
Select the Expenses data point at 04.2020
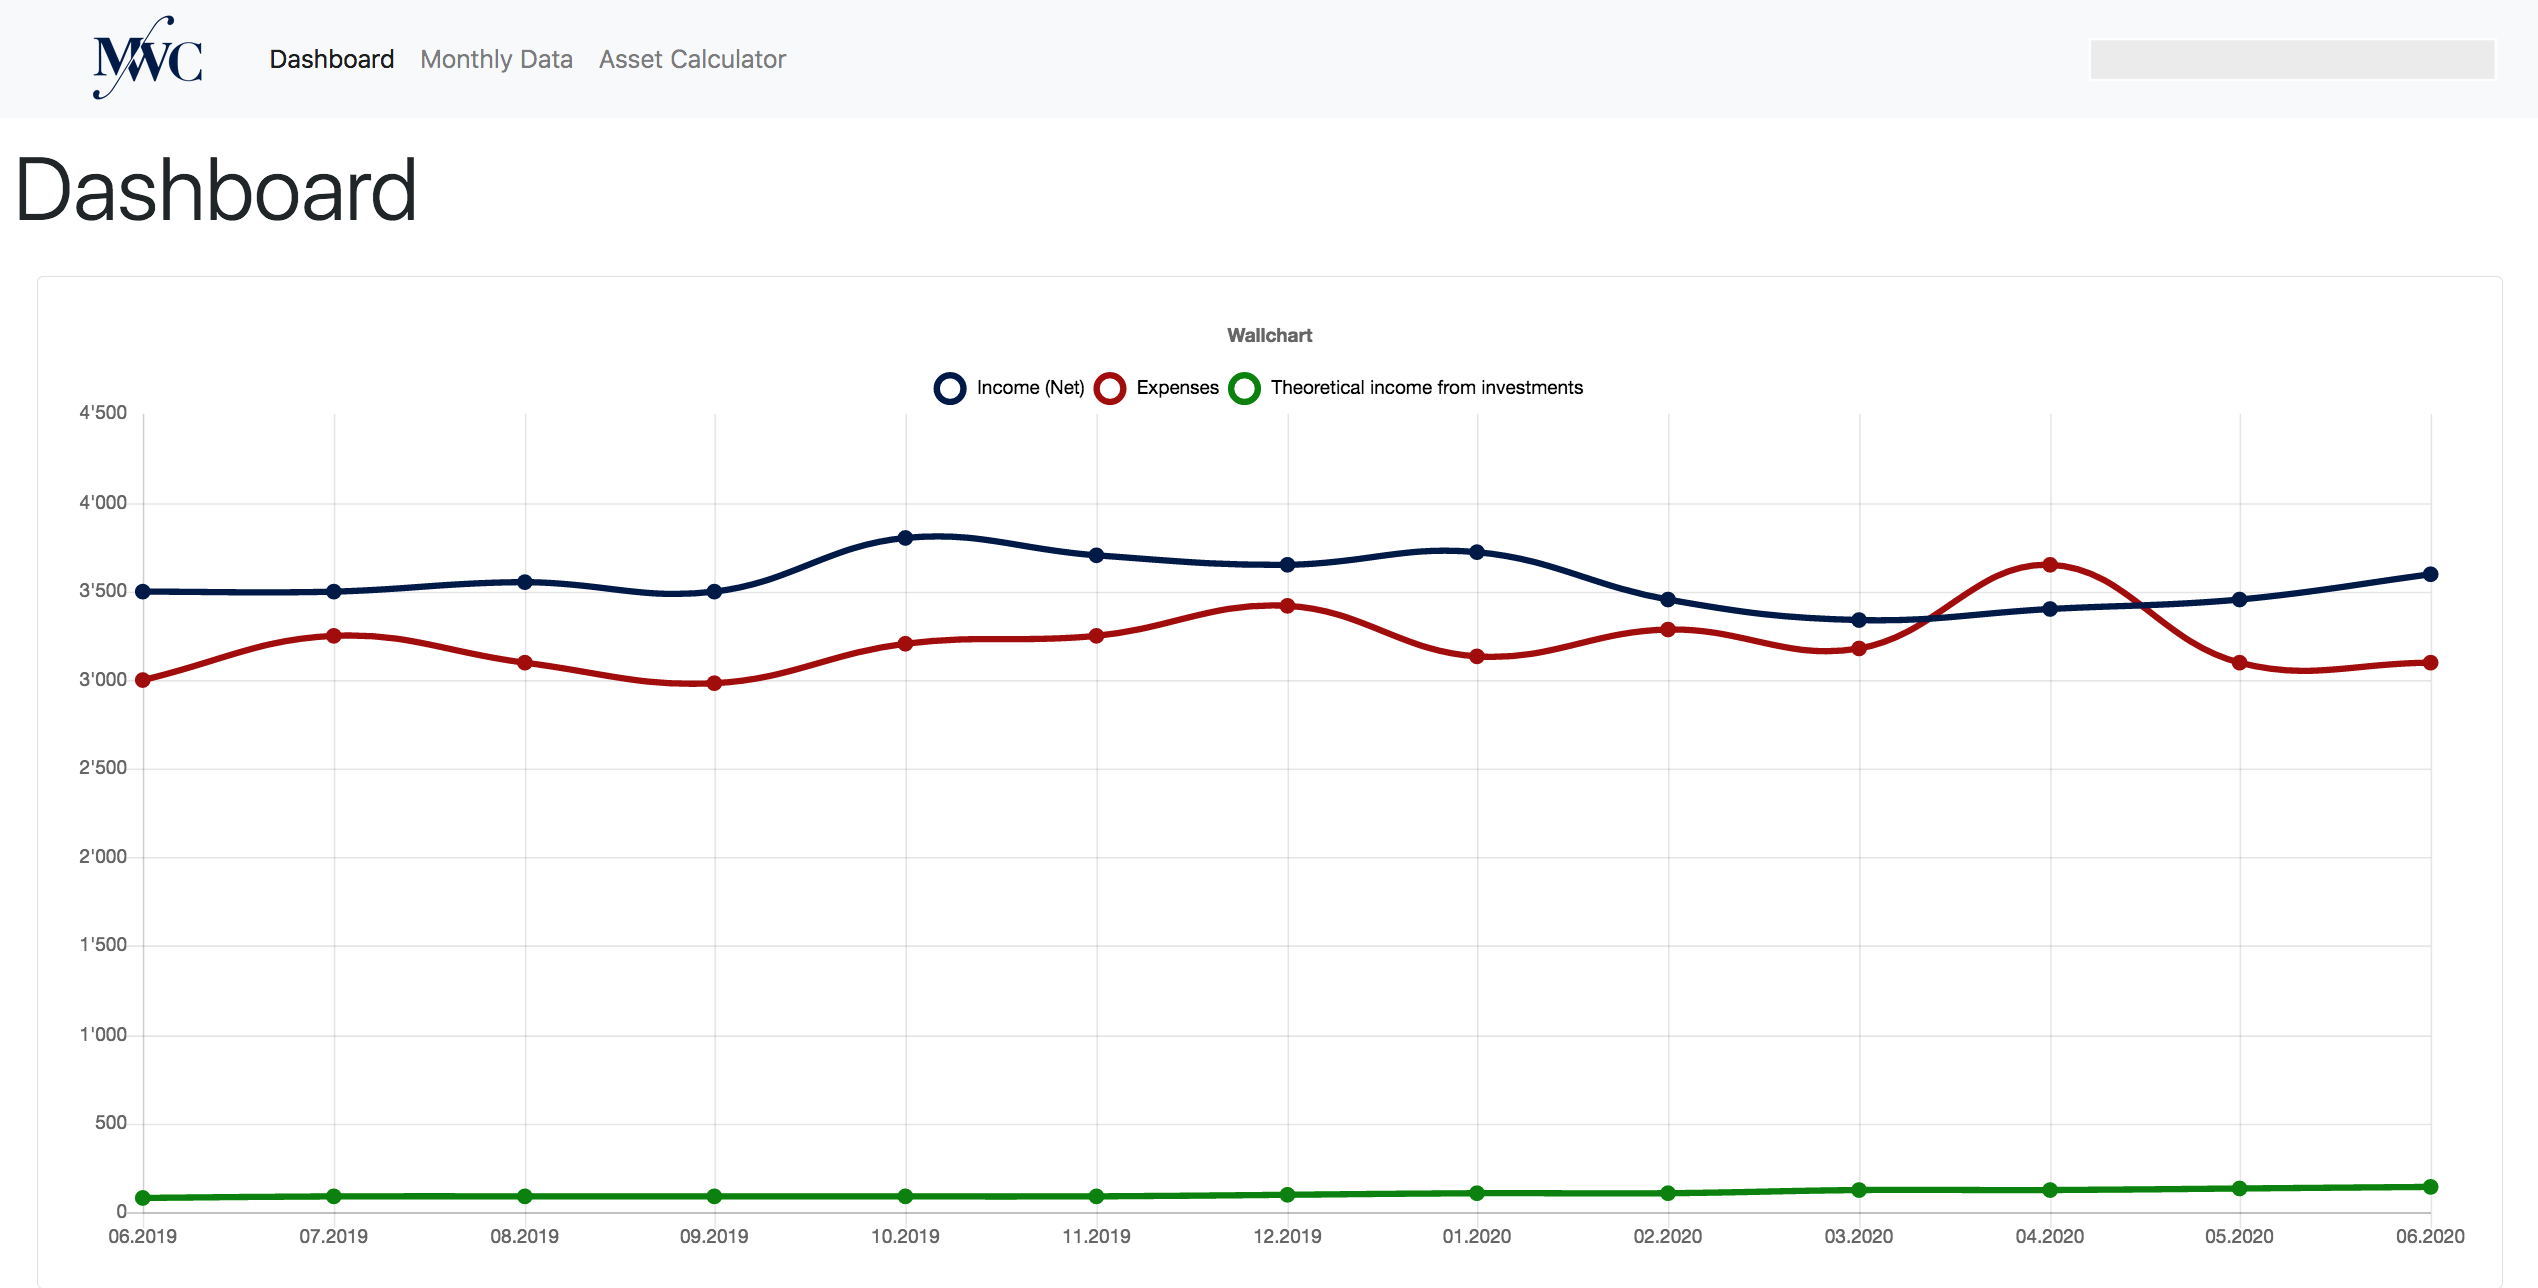coord(2050,565)
